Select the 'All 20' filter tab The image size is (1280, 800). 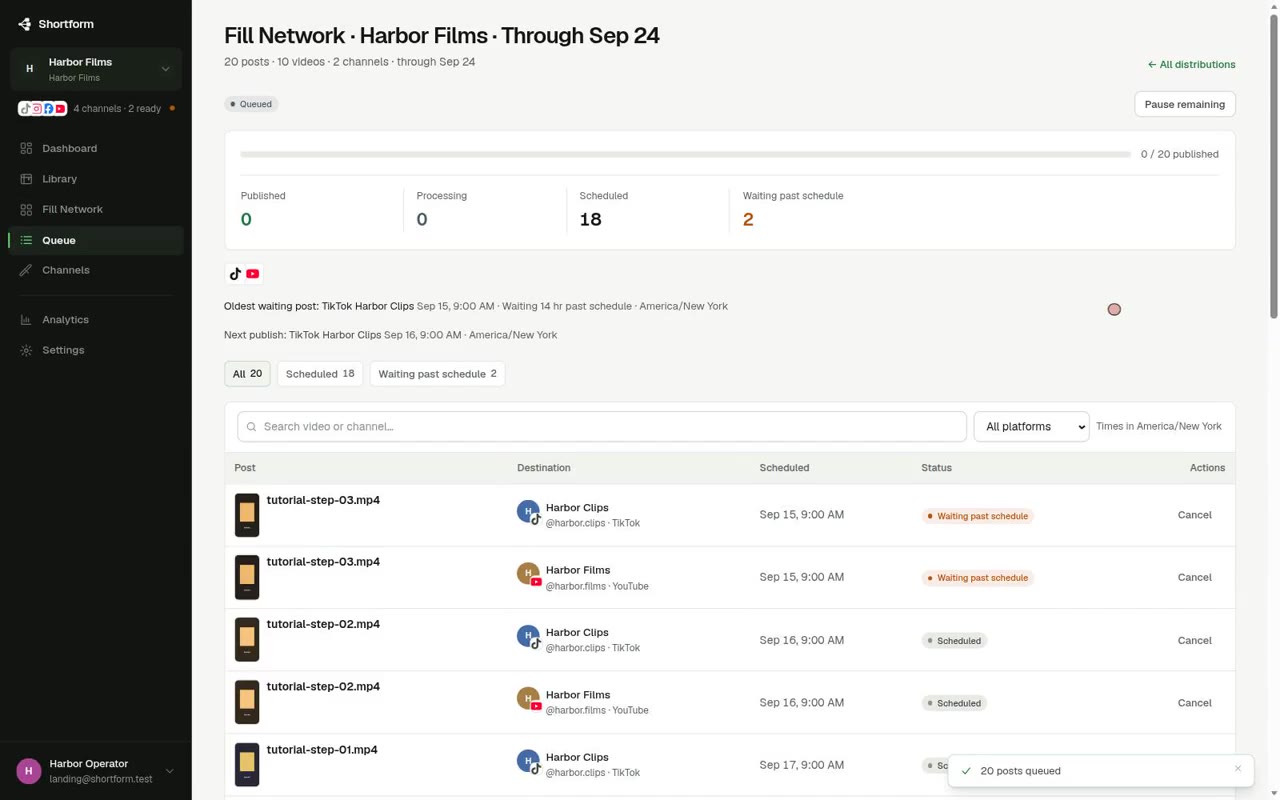click(x=247, y=374)
